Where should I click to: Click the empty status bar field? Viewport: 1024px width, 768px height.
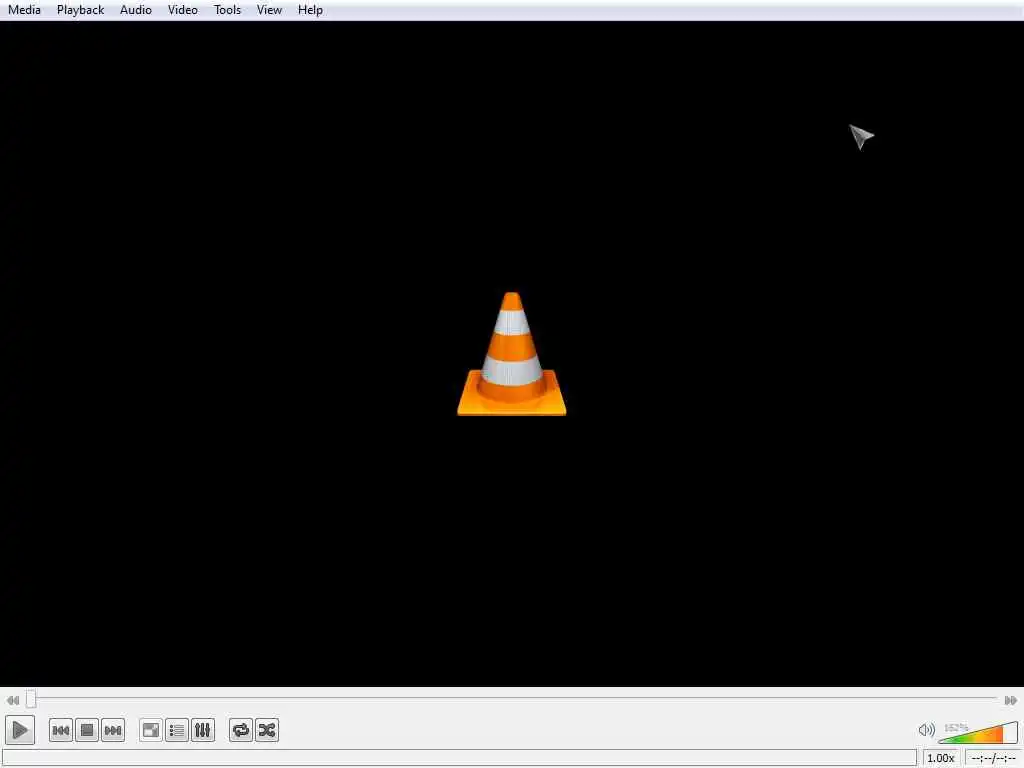460,758
